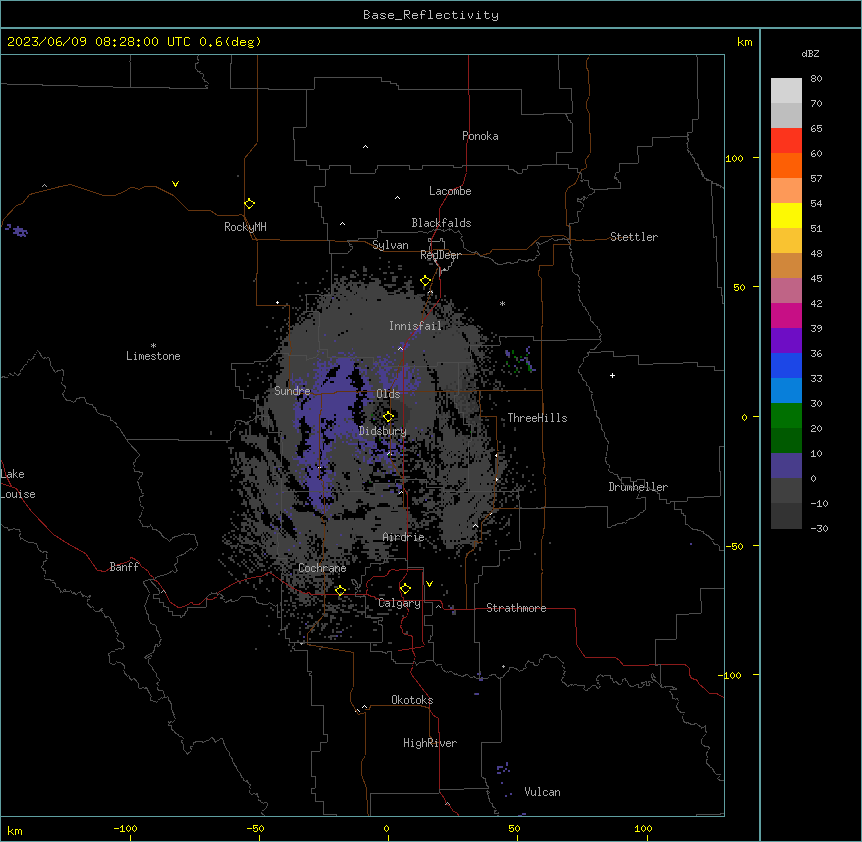This screenshot has width=862, height=842.
Task: Click the Lacombe city label
Action: pos(450,191)
